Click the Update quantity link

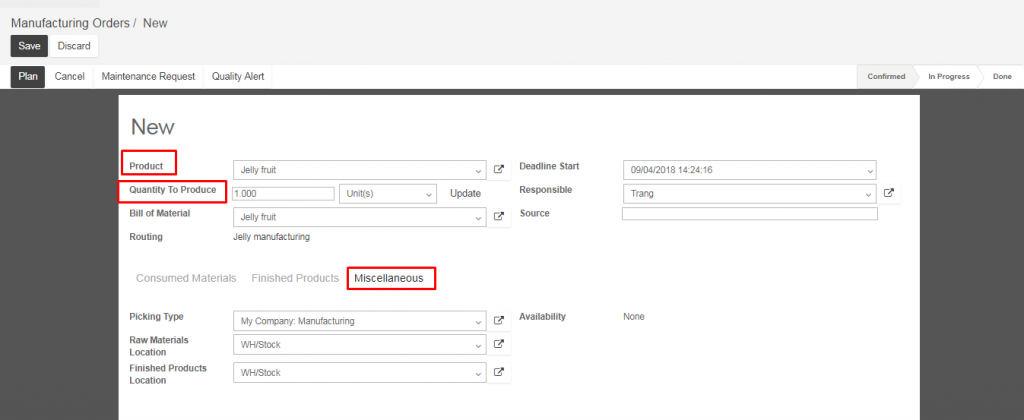coord(466,194)
